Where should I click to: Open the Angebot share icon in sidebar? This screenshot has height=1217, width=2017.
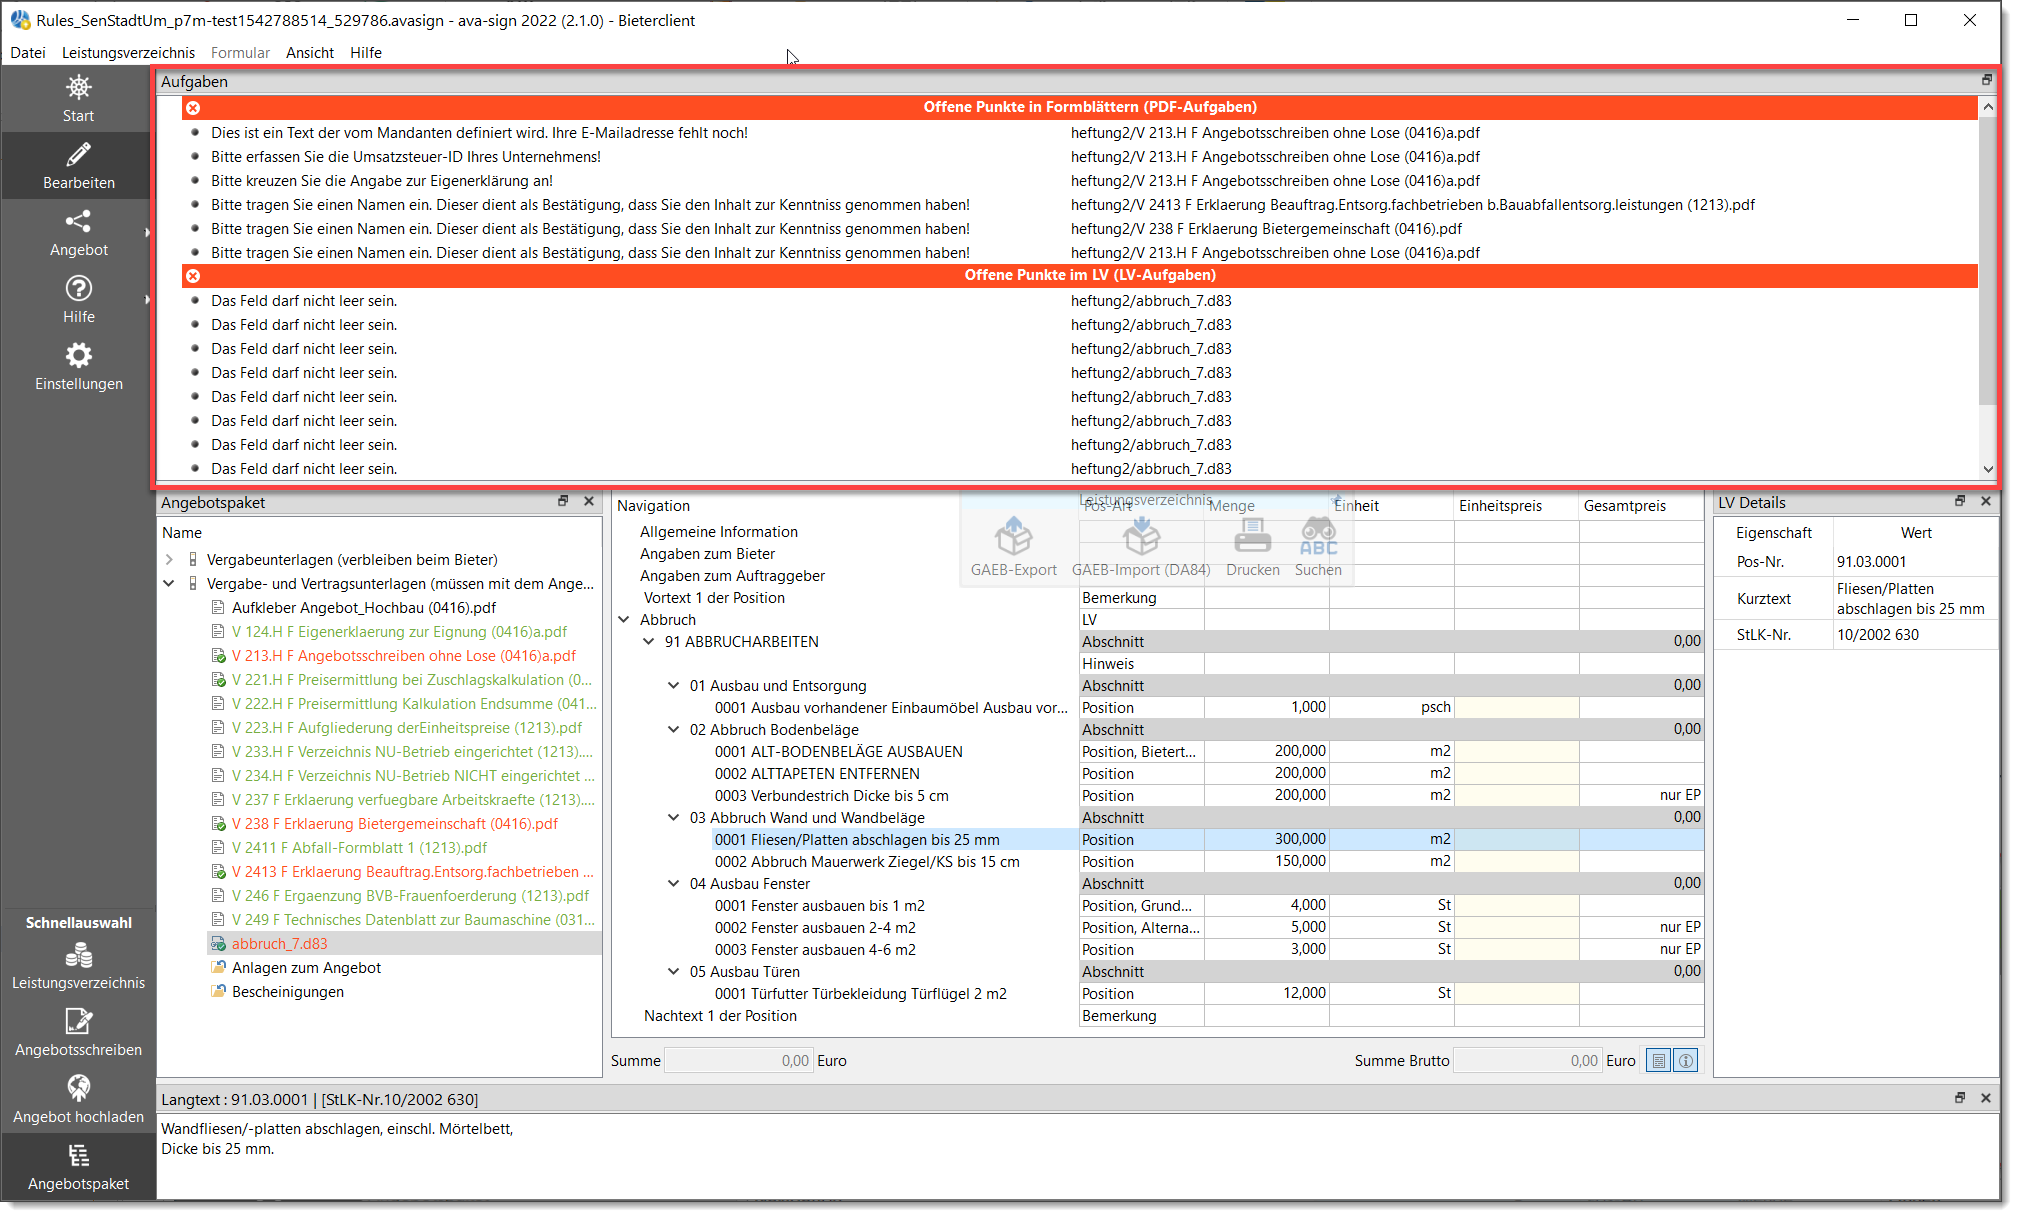[x=78, y=221]
